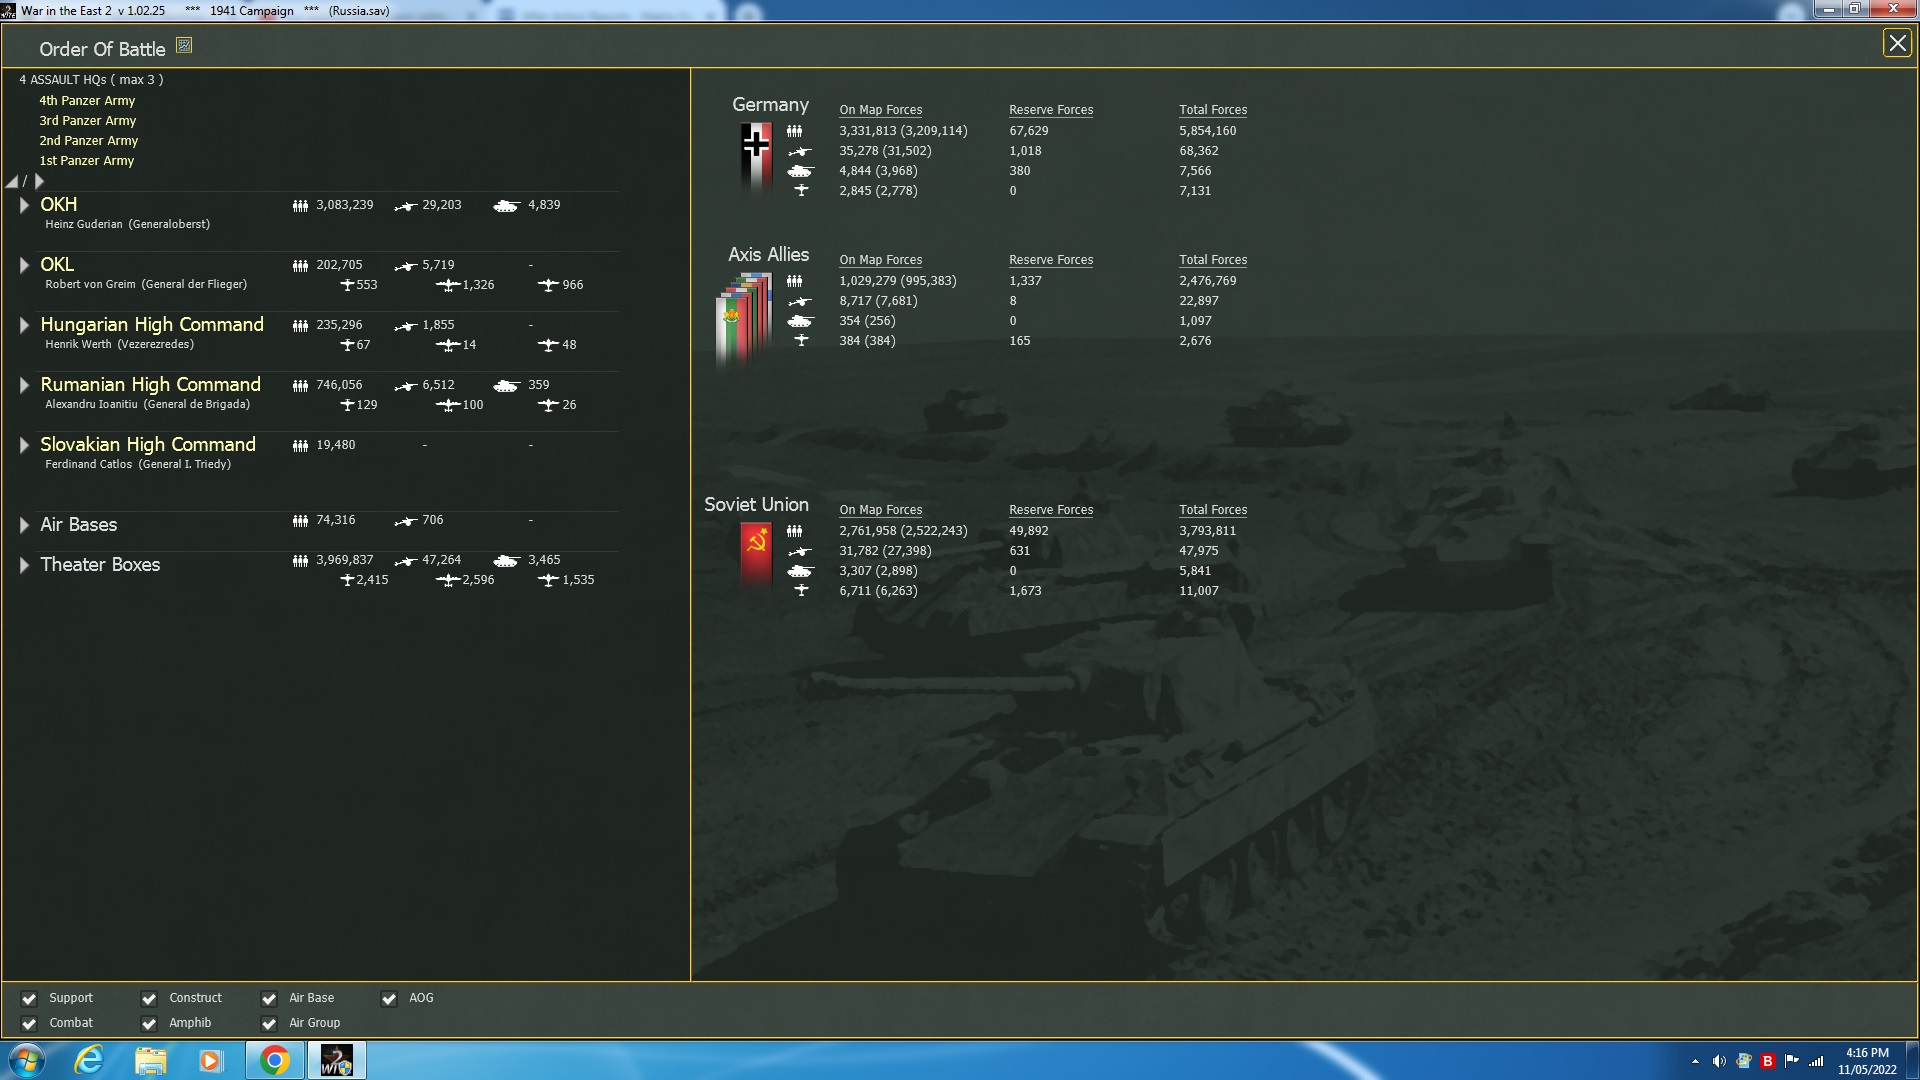The image size is (1920, 1080).
Task: Click War in the East taskbar icon
Action: click(x=336, y=1060)
